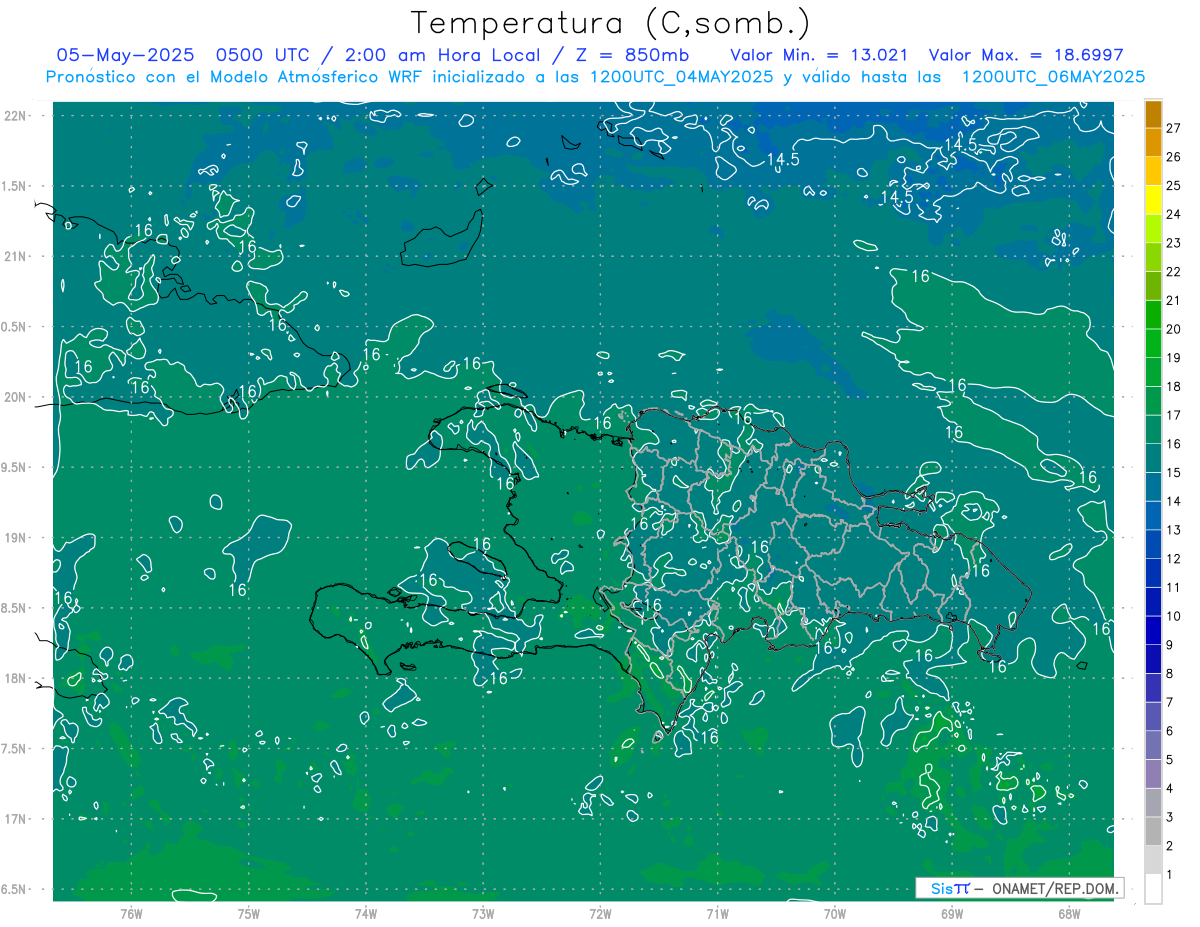Click the '68W' longitude label
The image size is (1200, 927).
(x=1069, y=913)
